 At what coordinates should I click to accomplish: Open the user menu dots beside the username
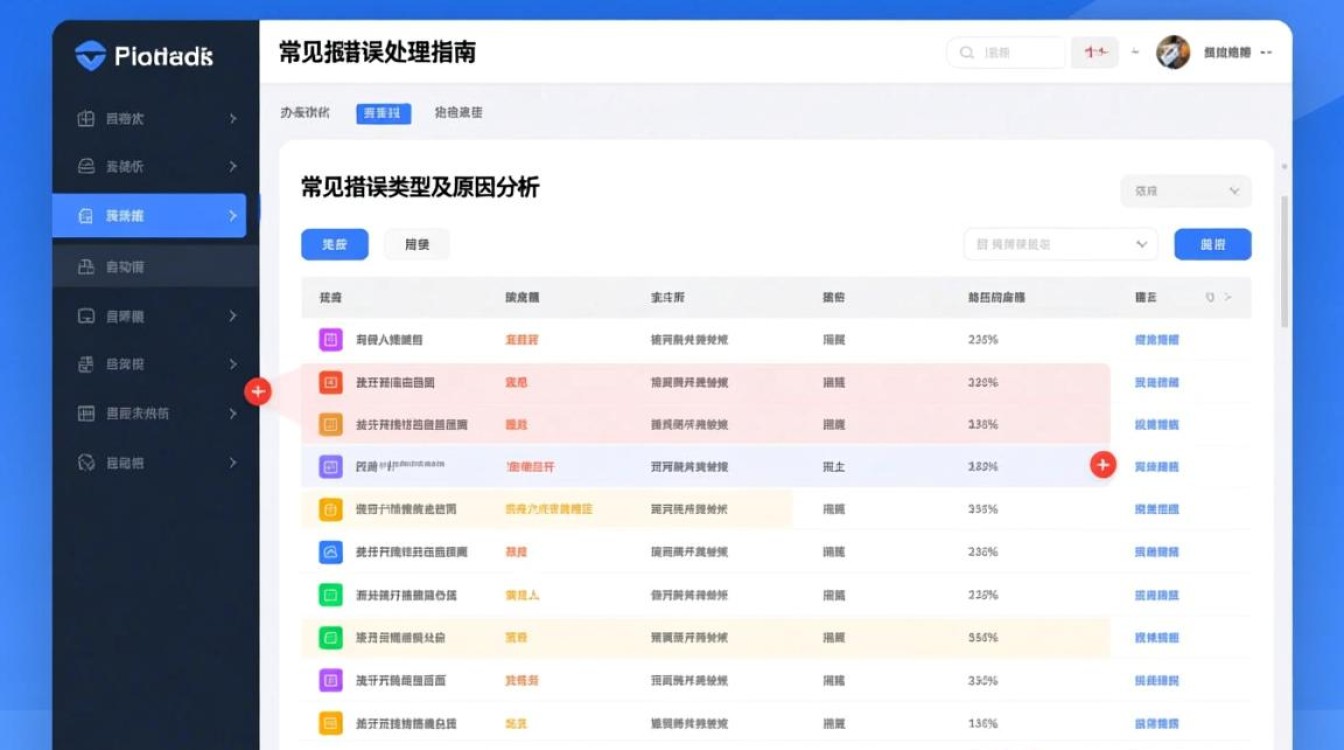(1267, 52)
